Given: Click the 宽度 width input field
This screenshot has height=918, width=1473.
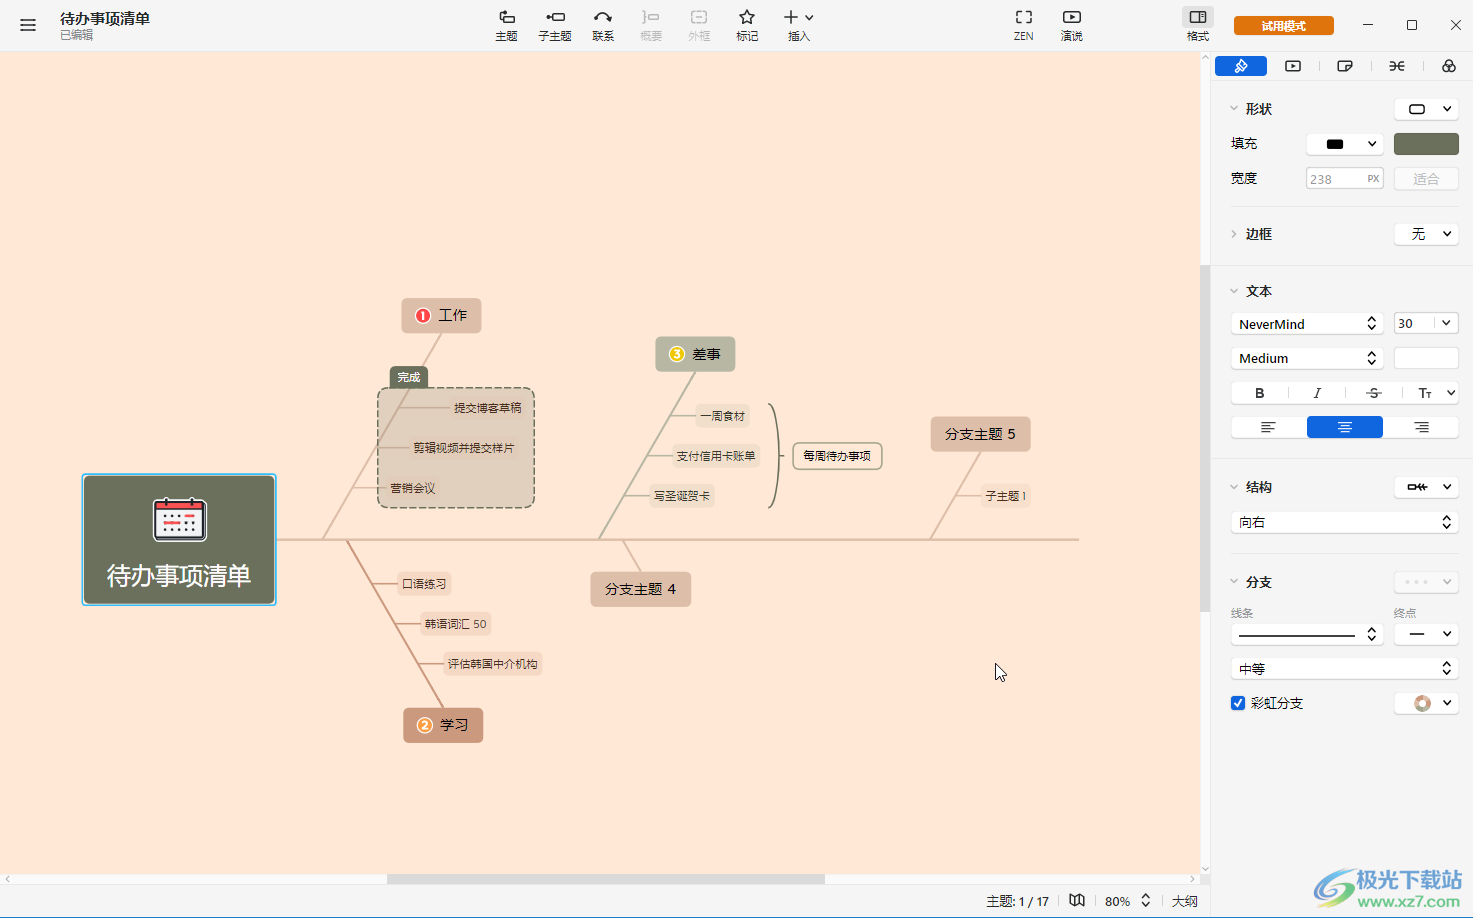Looking at the screenshot, I should pyautogui.click(x=1345, y=179).
